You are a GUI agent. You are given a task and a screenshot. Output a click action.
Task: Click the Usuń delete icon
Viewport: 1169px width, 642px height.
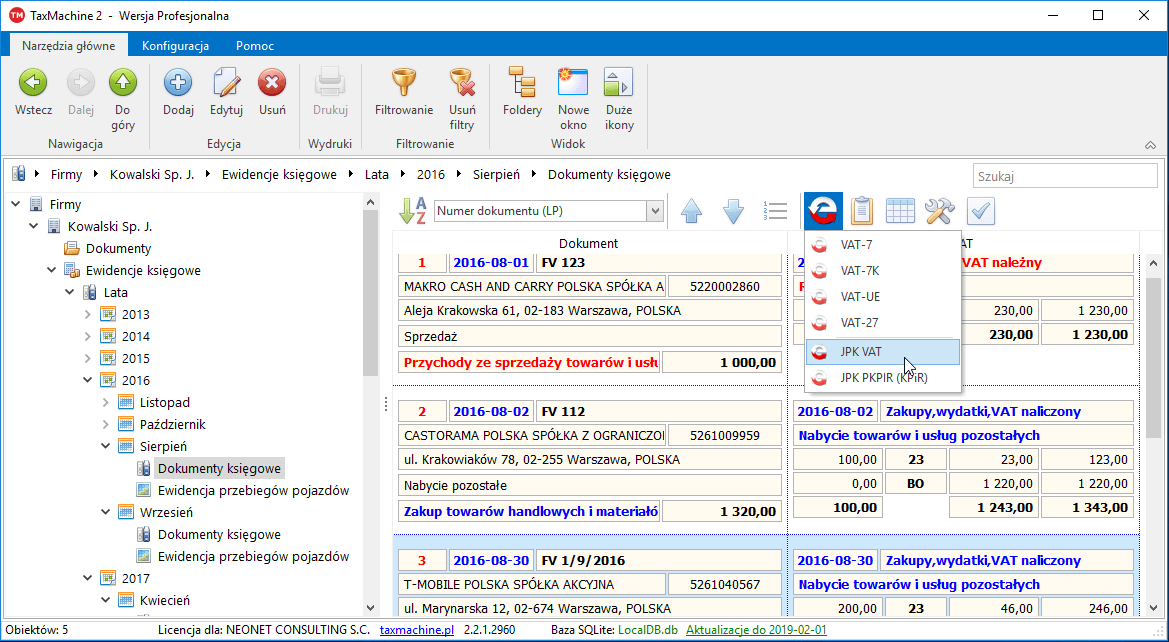click(x=272, y=84)
